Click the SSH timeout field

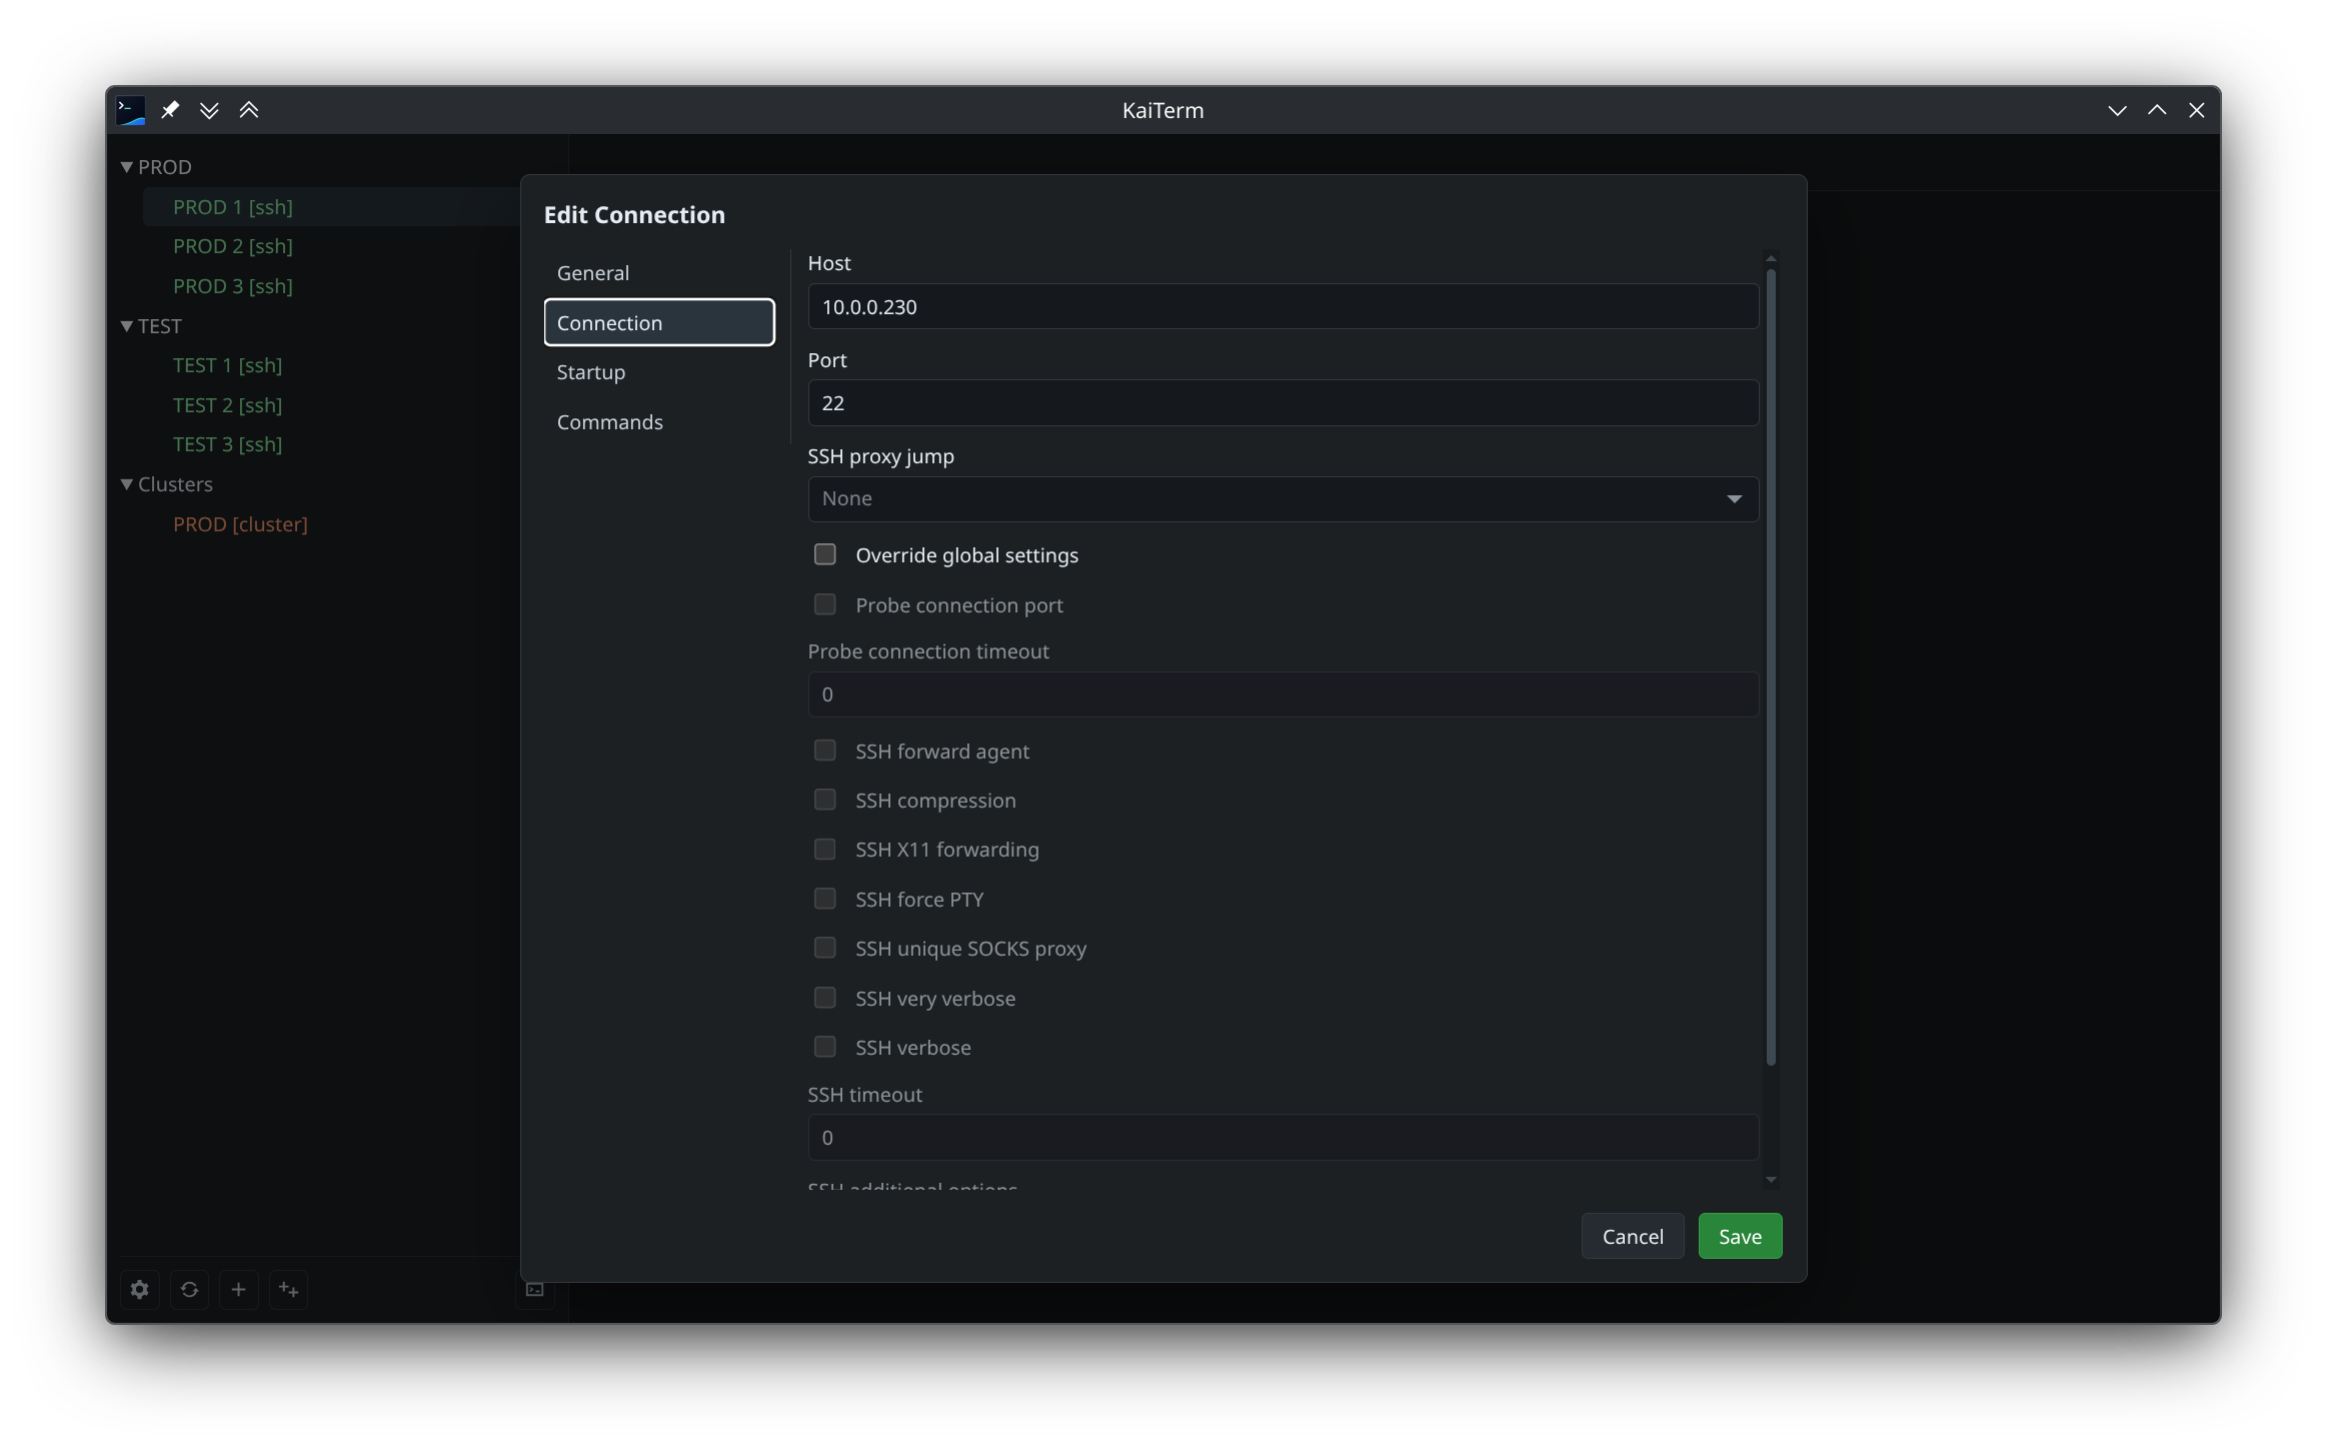[1282, 1137]
